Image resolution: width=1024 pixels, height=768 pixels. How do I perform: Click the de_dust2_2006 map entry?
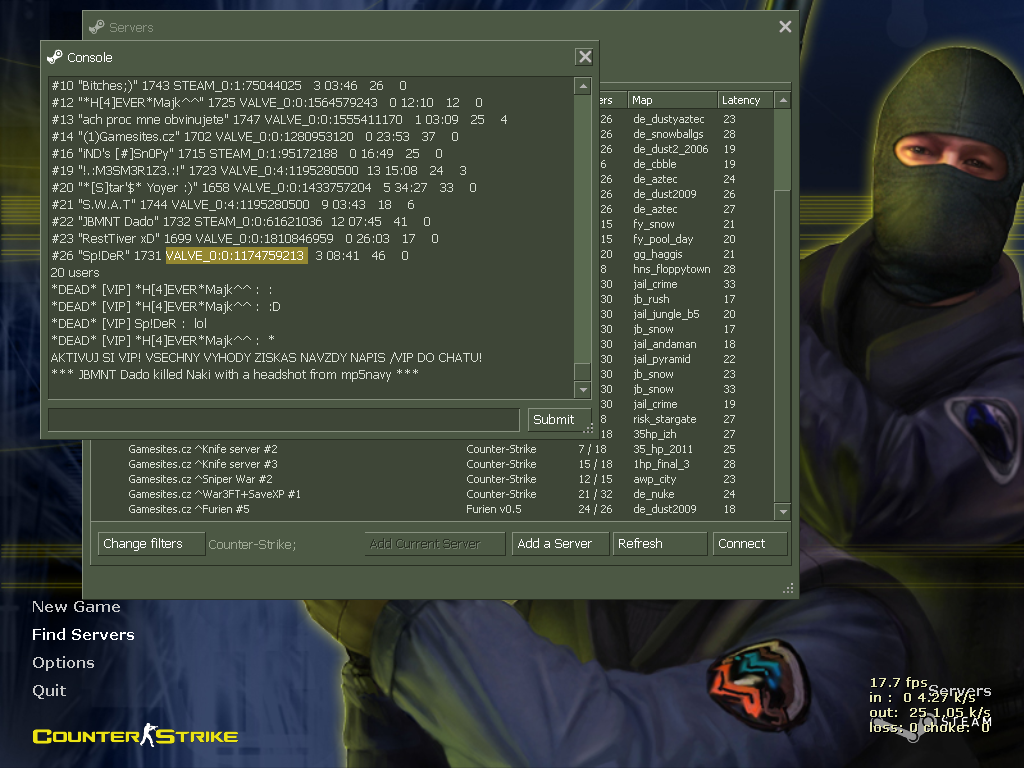click(x=671, y=150)
